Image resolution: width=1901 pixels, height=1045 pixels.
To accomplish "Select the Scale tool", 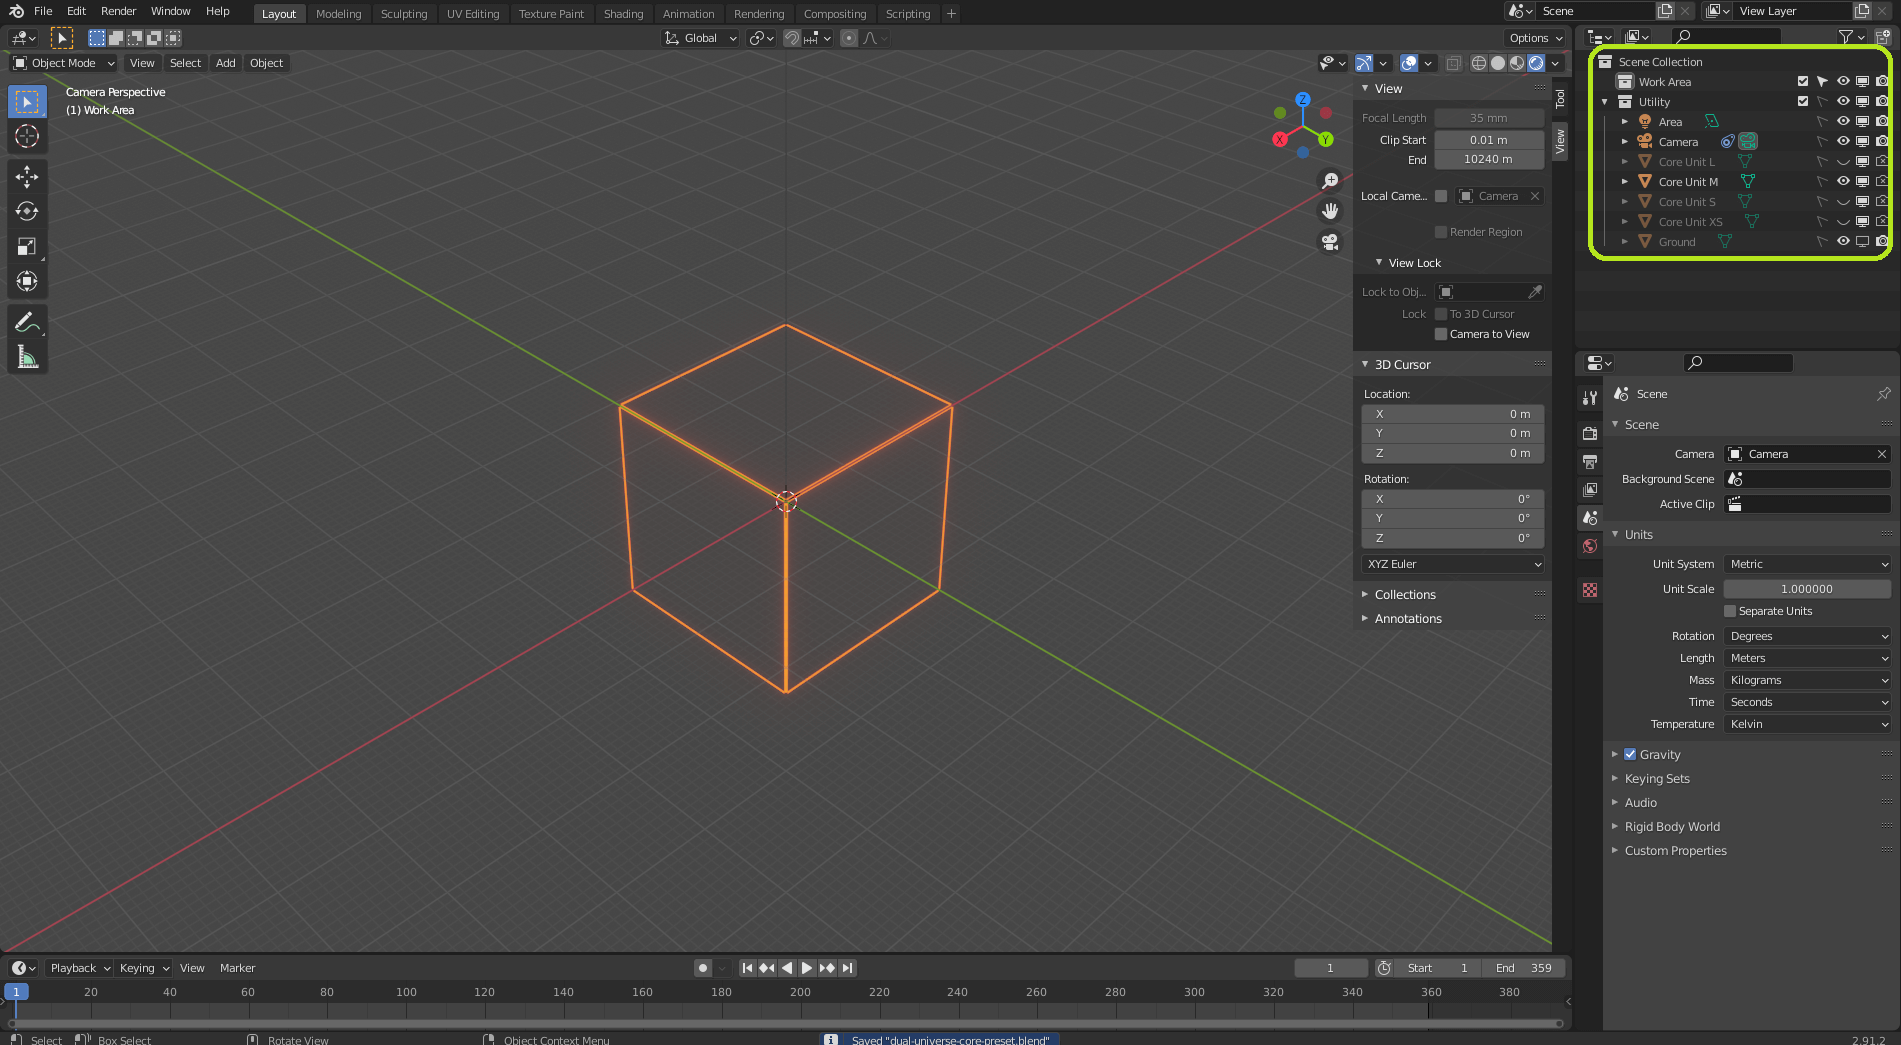I will click(x=27, y=246).
